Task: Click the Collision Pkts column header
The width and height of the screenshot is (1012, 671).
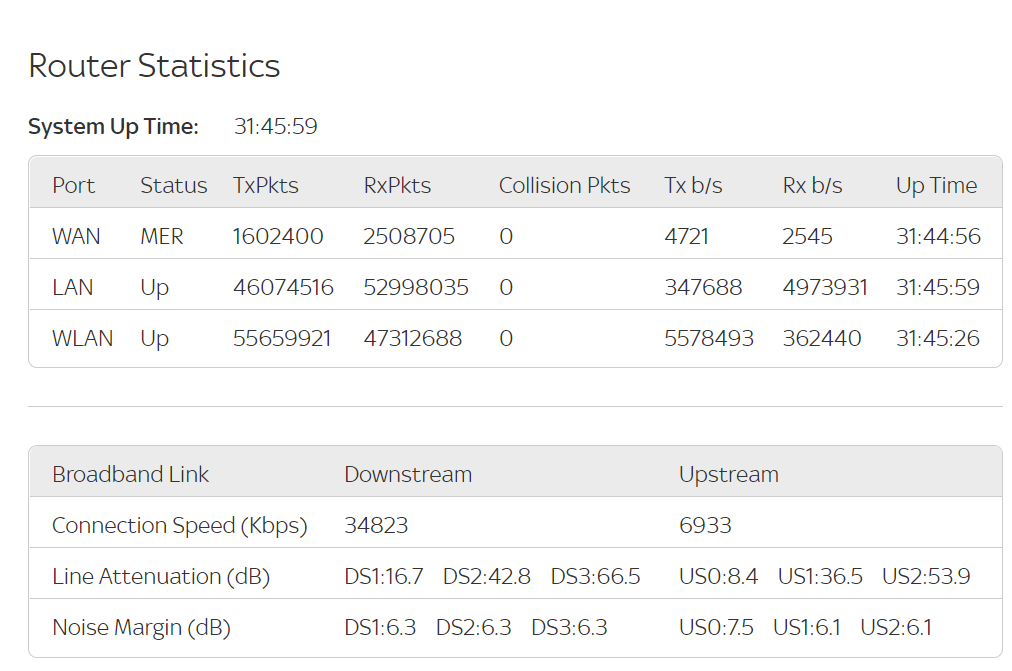Action: click(x=564, y=186)
